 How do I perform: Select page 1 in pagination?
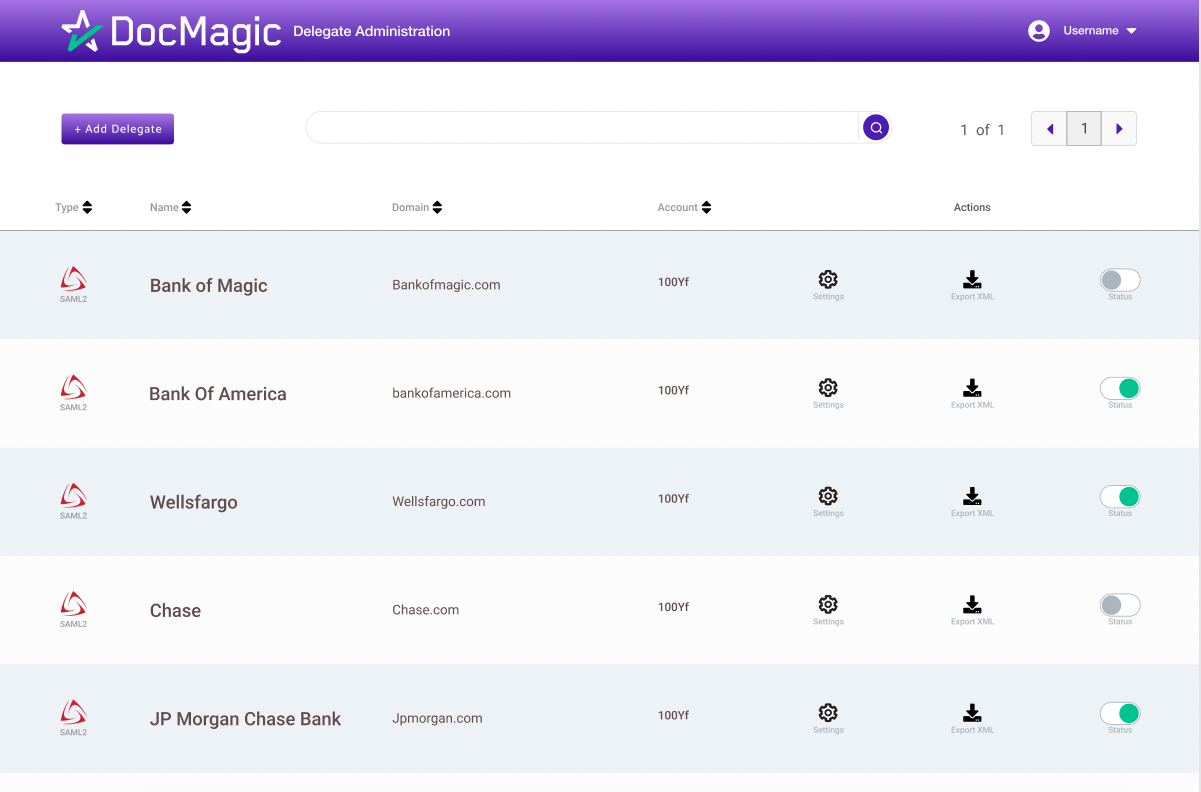pos(1084,129)
